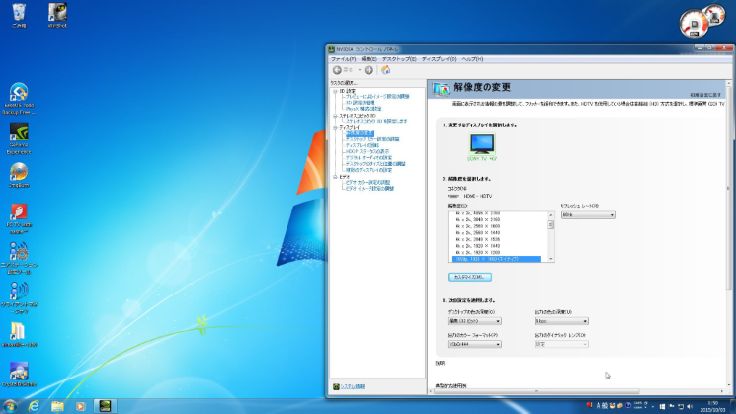Open デジタル オーディオの設定 tree item
The height and width of the screenshot is (414, 736).
[x=368, y=158]
